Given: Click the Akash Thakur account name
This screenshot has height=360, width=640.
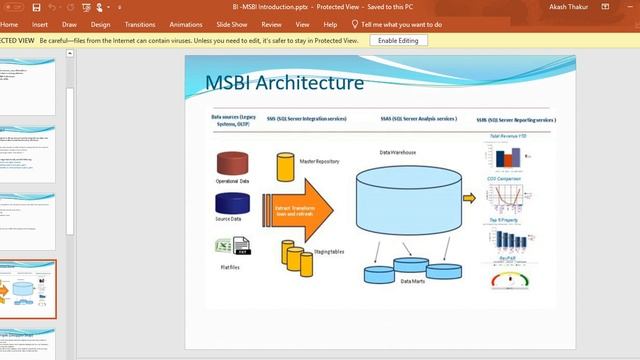Looking at the screenshot, I should click(569, 7).
